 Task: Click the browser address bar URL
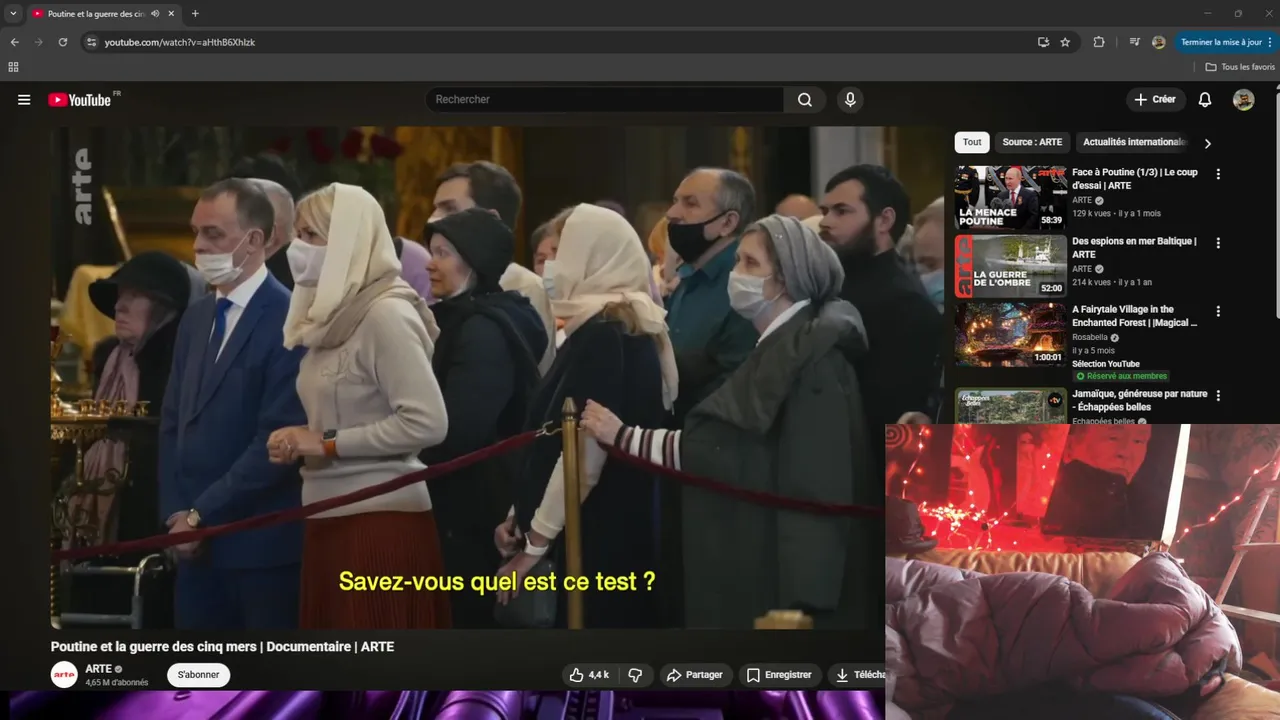tap(180, 42)
